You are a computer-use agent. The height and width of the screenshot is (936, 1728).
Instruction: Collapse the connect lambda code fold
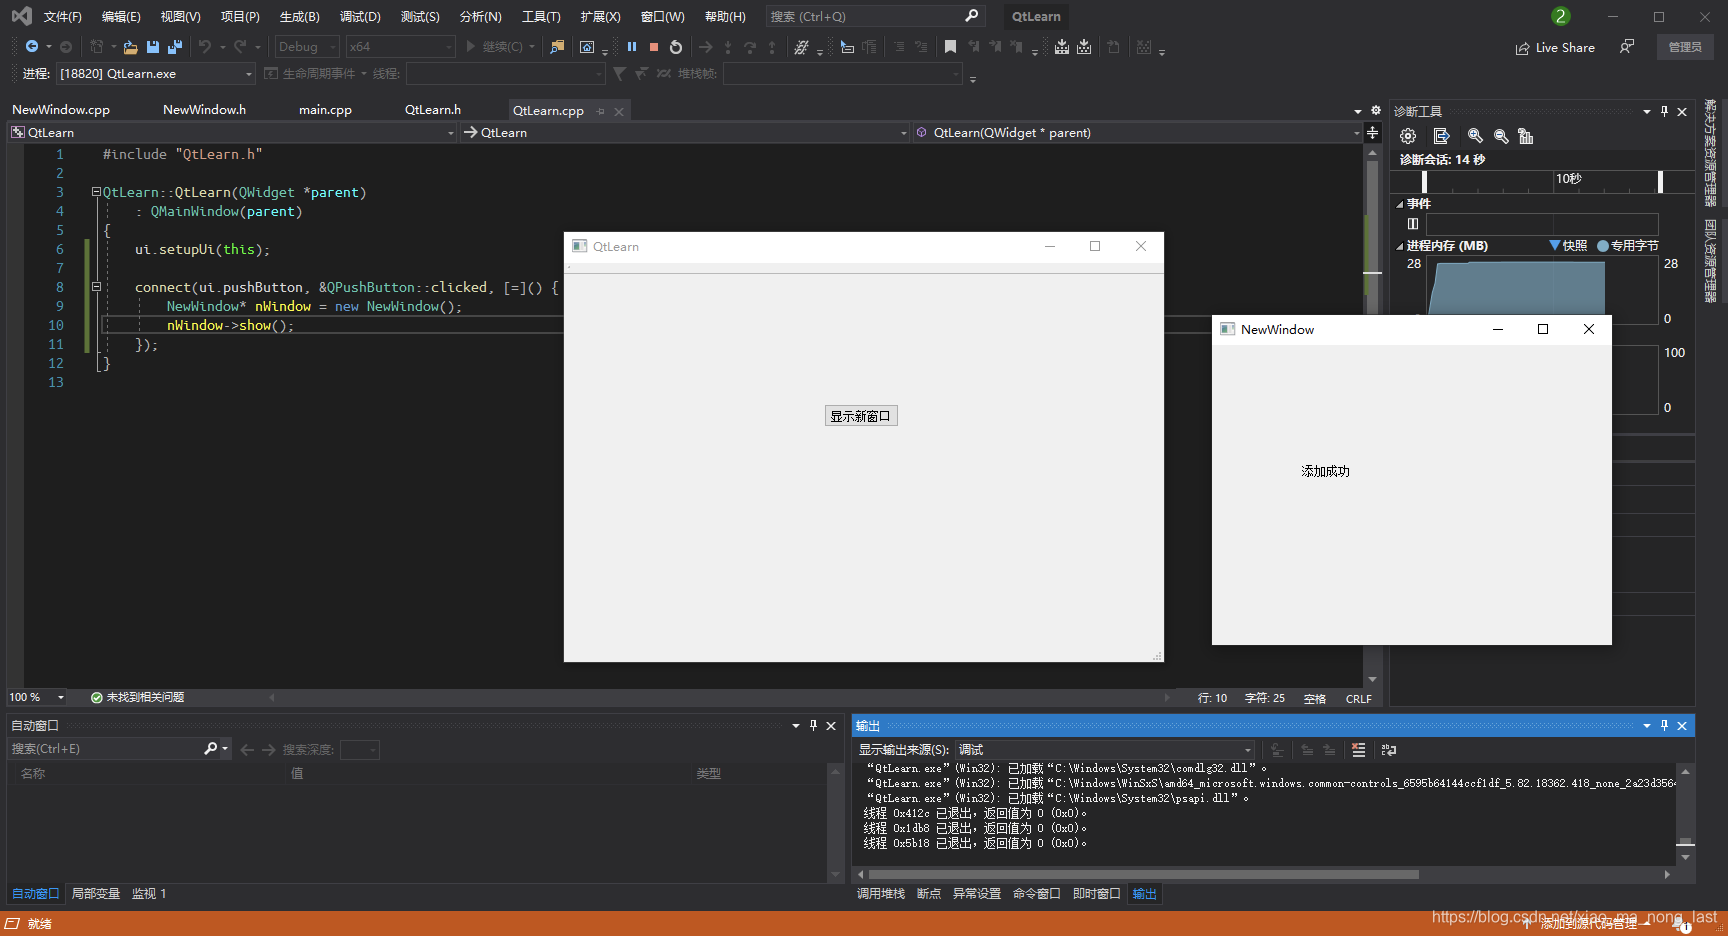click(x=96, y=287)
